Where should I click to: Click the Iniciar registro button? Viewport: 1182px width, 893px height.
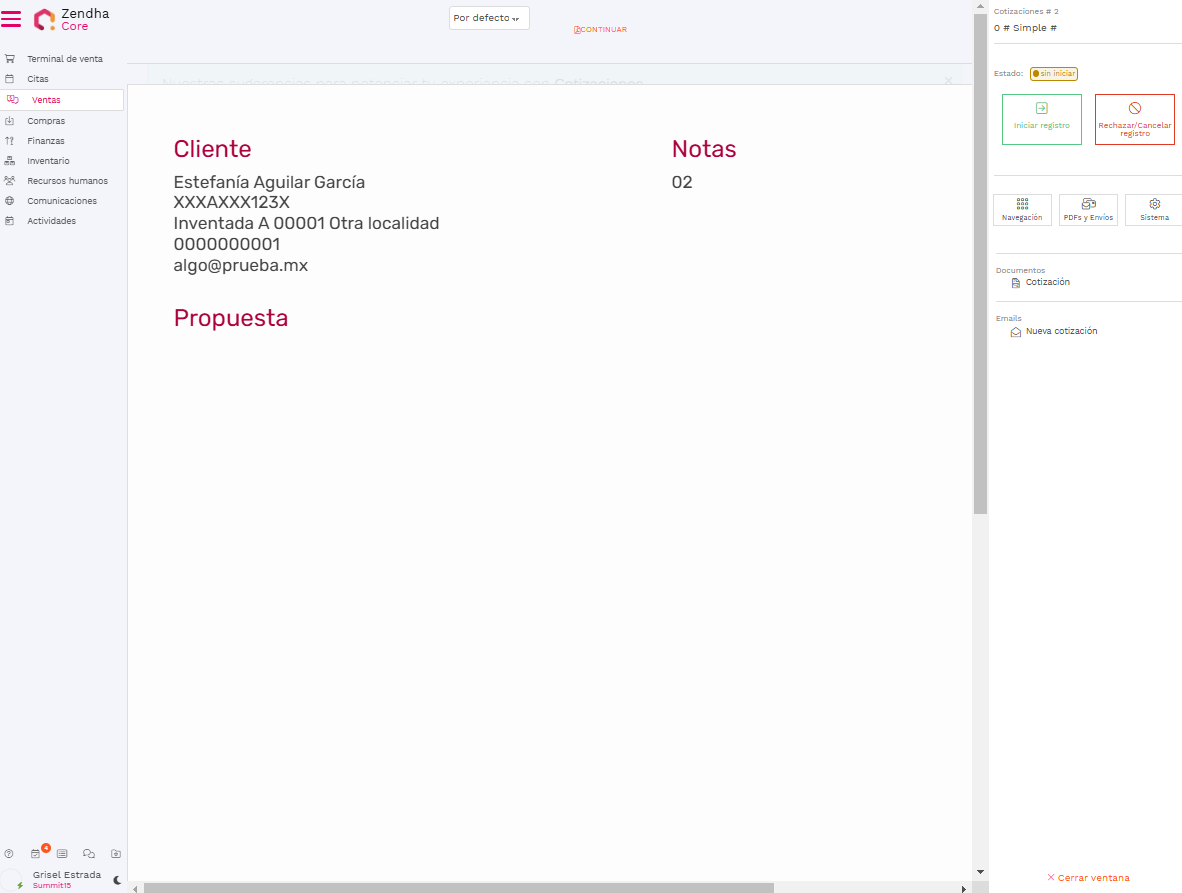pos(1041,119)
